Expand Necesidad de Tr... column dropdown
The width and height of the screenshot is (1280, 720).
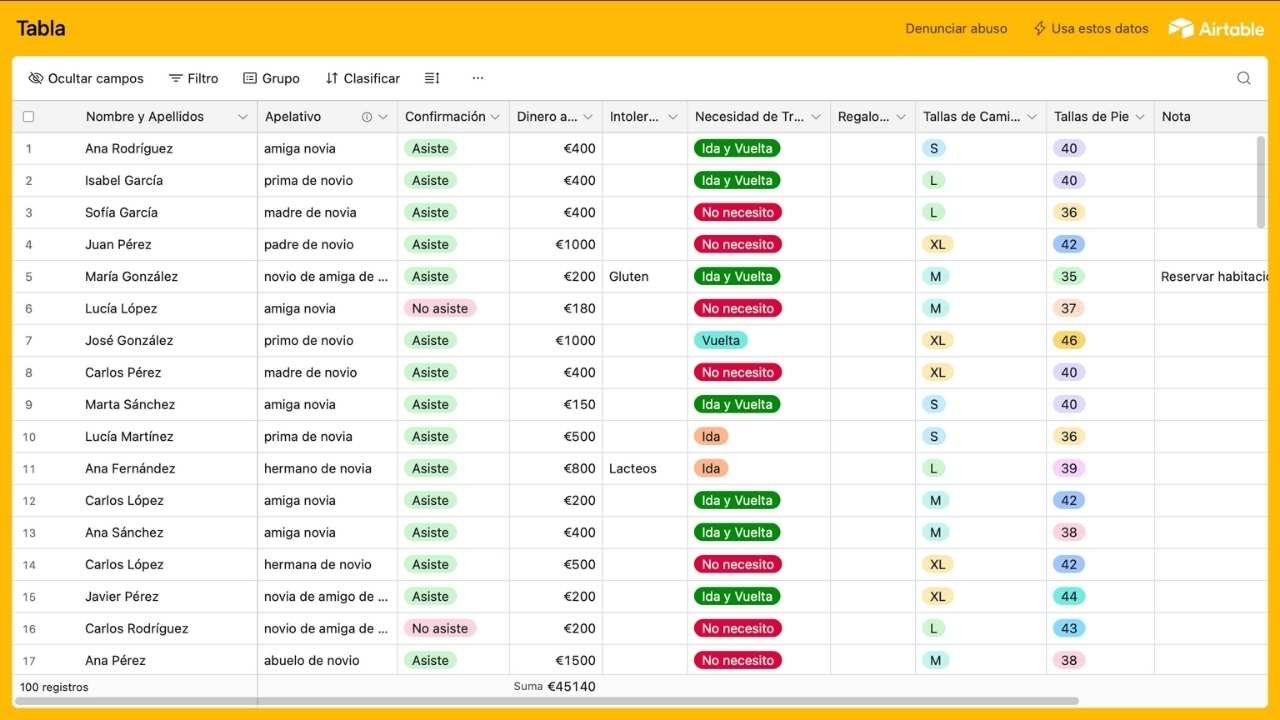pos(816,117)
